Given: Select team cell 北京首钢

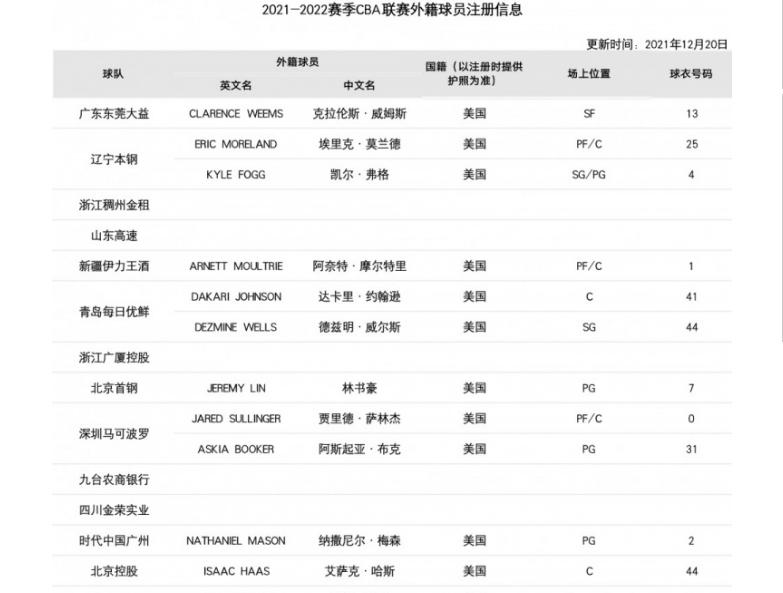Looking at the screenshot, I should (x=114, y=388).
